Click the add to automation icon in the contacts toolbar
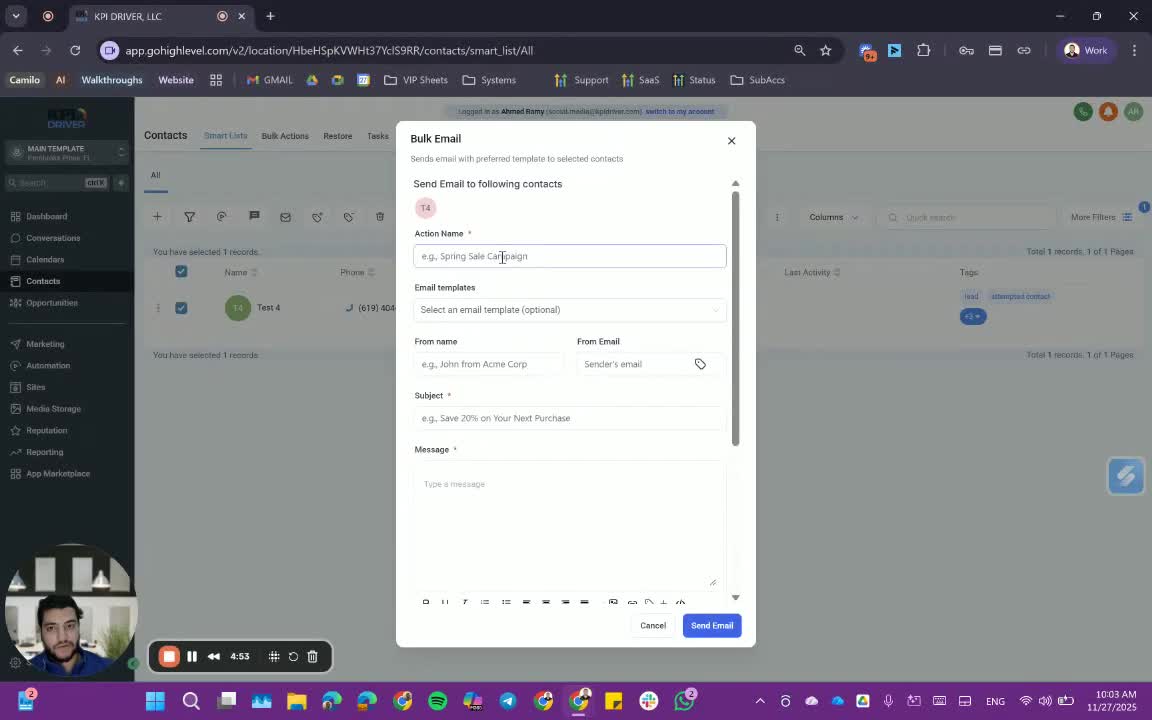1152x720 pixels. click(x=221, y=217)
